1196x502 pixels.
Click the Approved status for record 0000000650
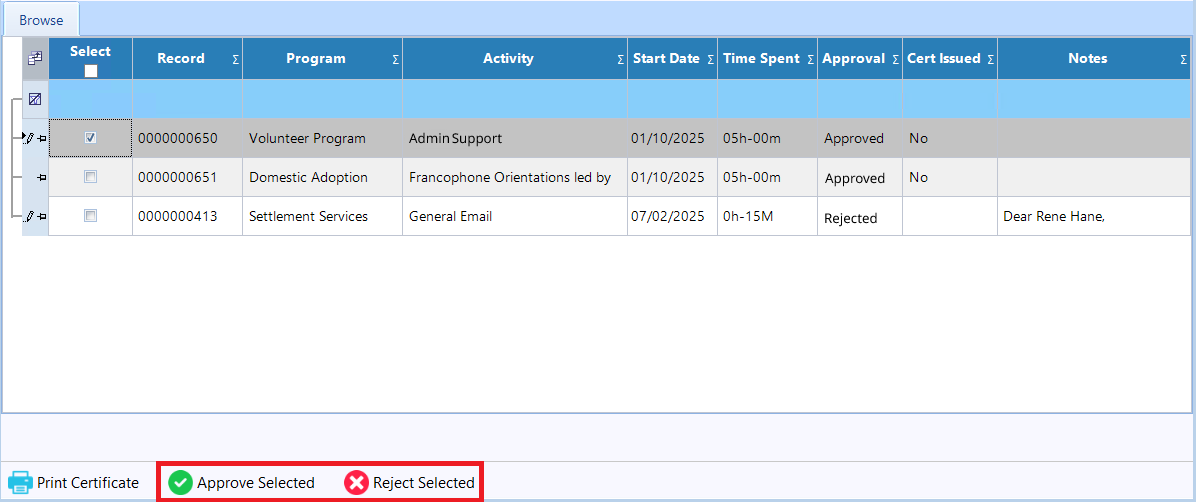point(860,139)
